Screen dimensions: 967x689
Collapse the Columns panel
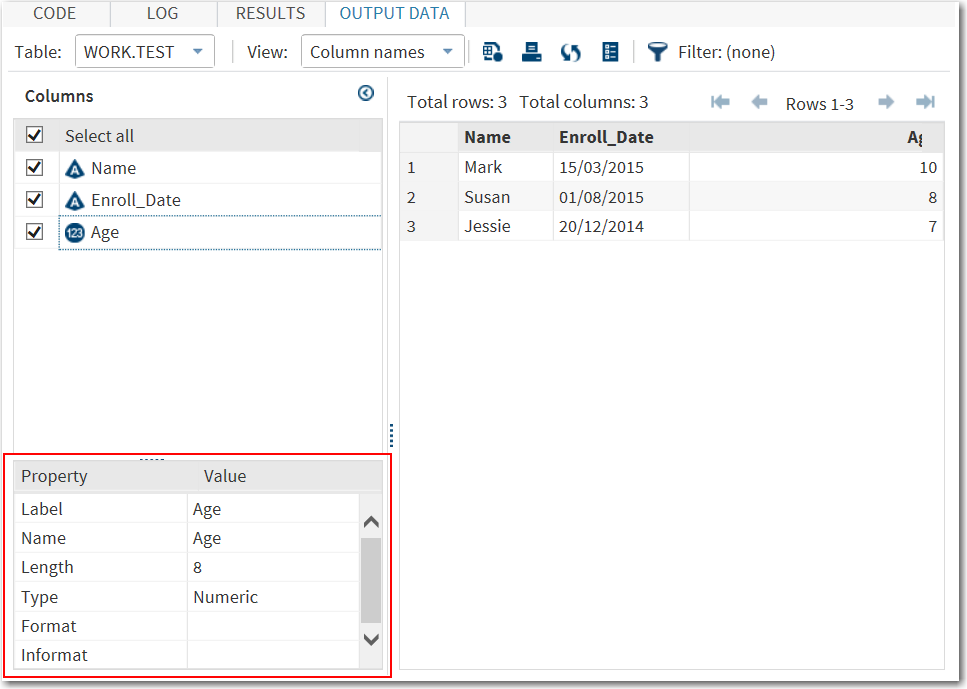pos(366,92)
